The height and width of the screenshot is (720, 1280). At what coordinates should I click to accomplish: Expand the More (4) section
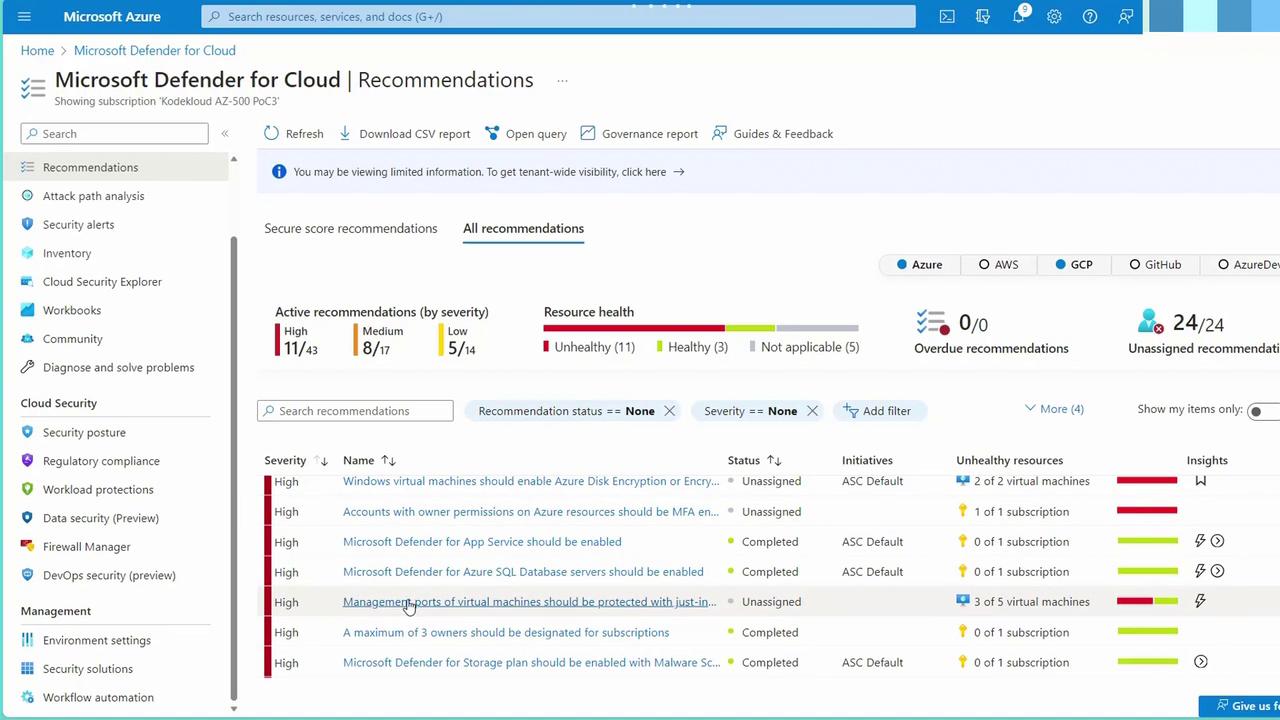point(1054,409)
